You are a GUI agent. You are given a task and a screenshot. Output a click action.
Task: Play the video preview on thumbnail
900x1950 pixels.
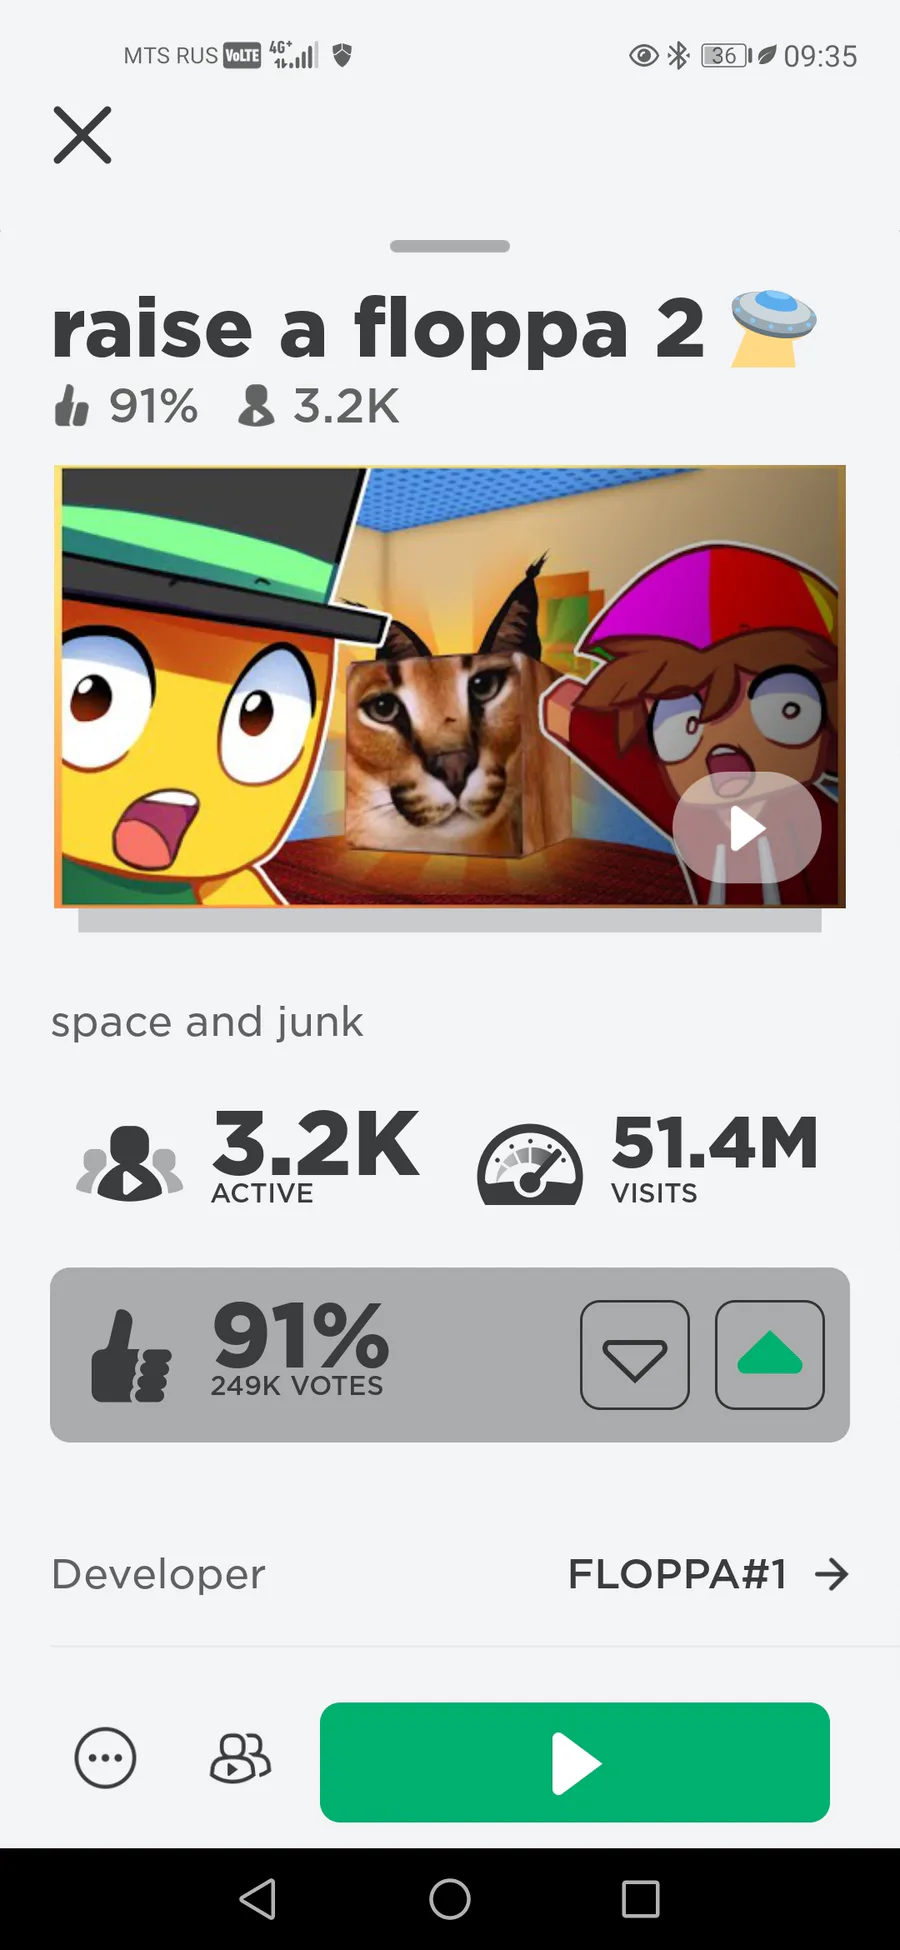click(x=747, y=828)
